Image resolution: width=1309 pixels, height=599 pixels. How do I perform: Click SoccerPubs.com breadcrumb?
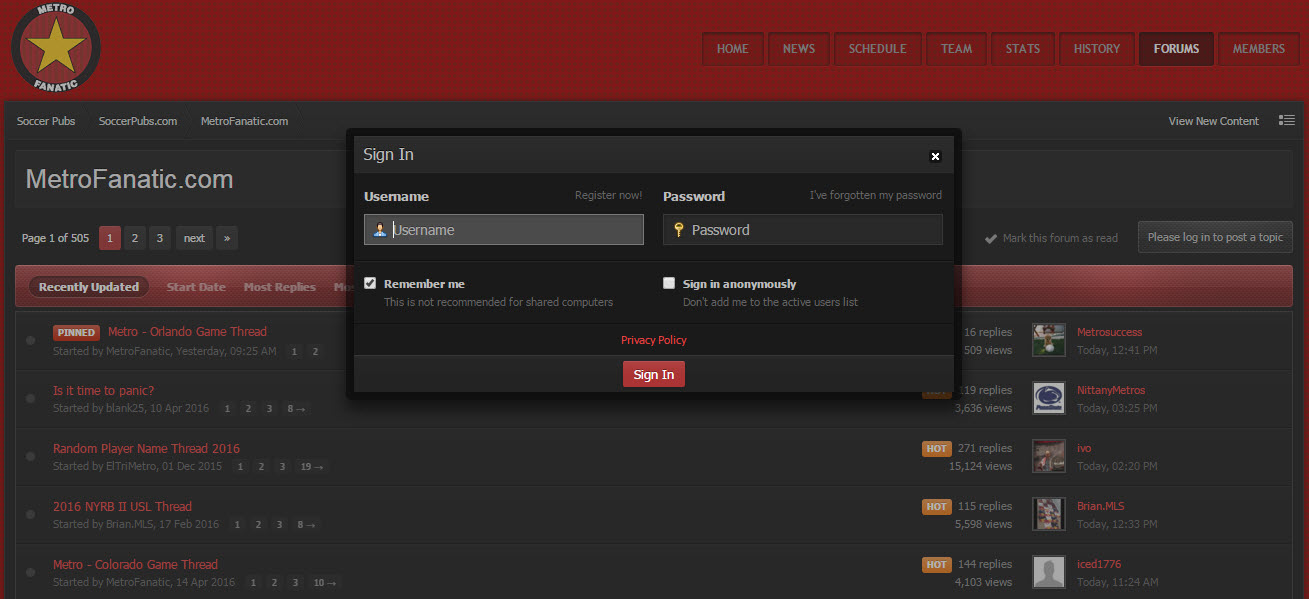[138, 121]
